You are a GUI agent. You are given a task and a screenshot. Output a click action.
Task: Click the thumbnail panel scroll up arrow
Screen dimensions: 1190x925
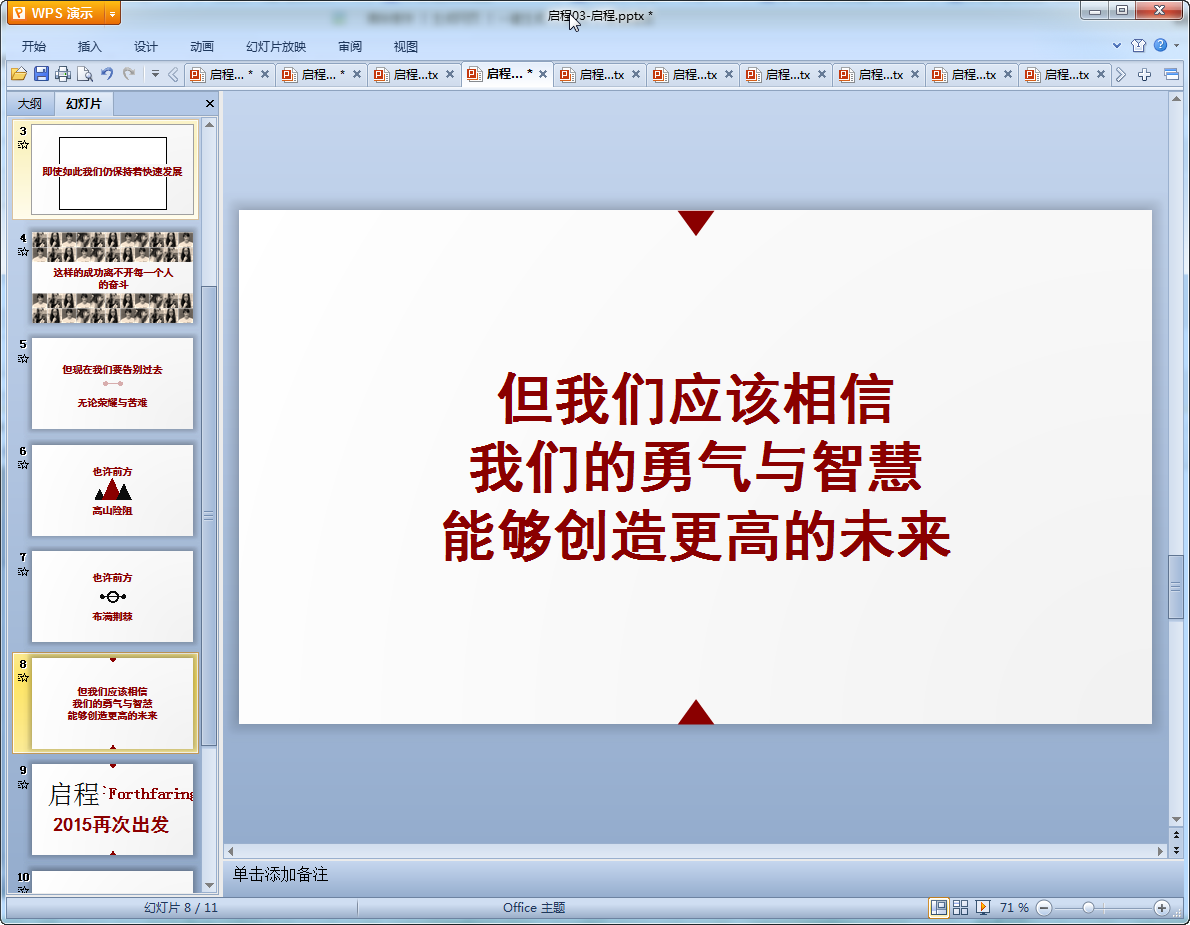click(209, 124)
